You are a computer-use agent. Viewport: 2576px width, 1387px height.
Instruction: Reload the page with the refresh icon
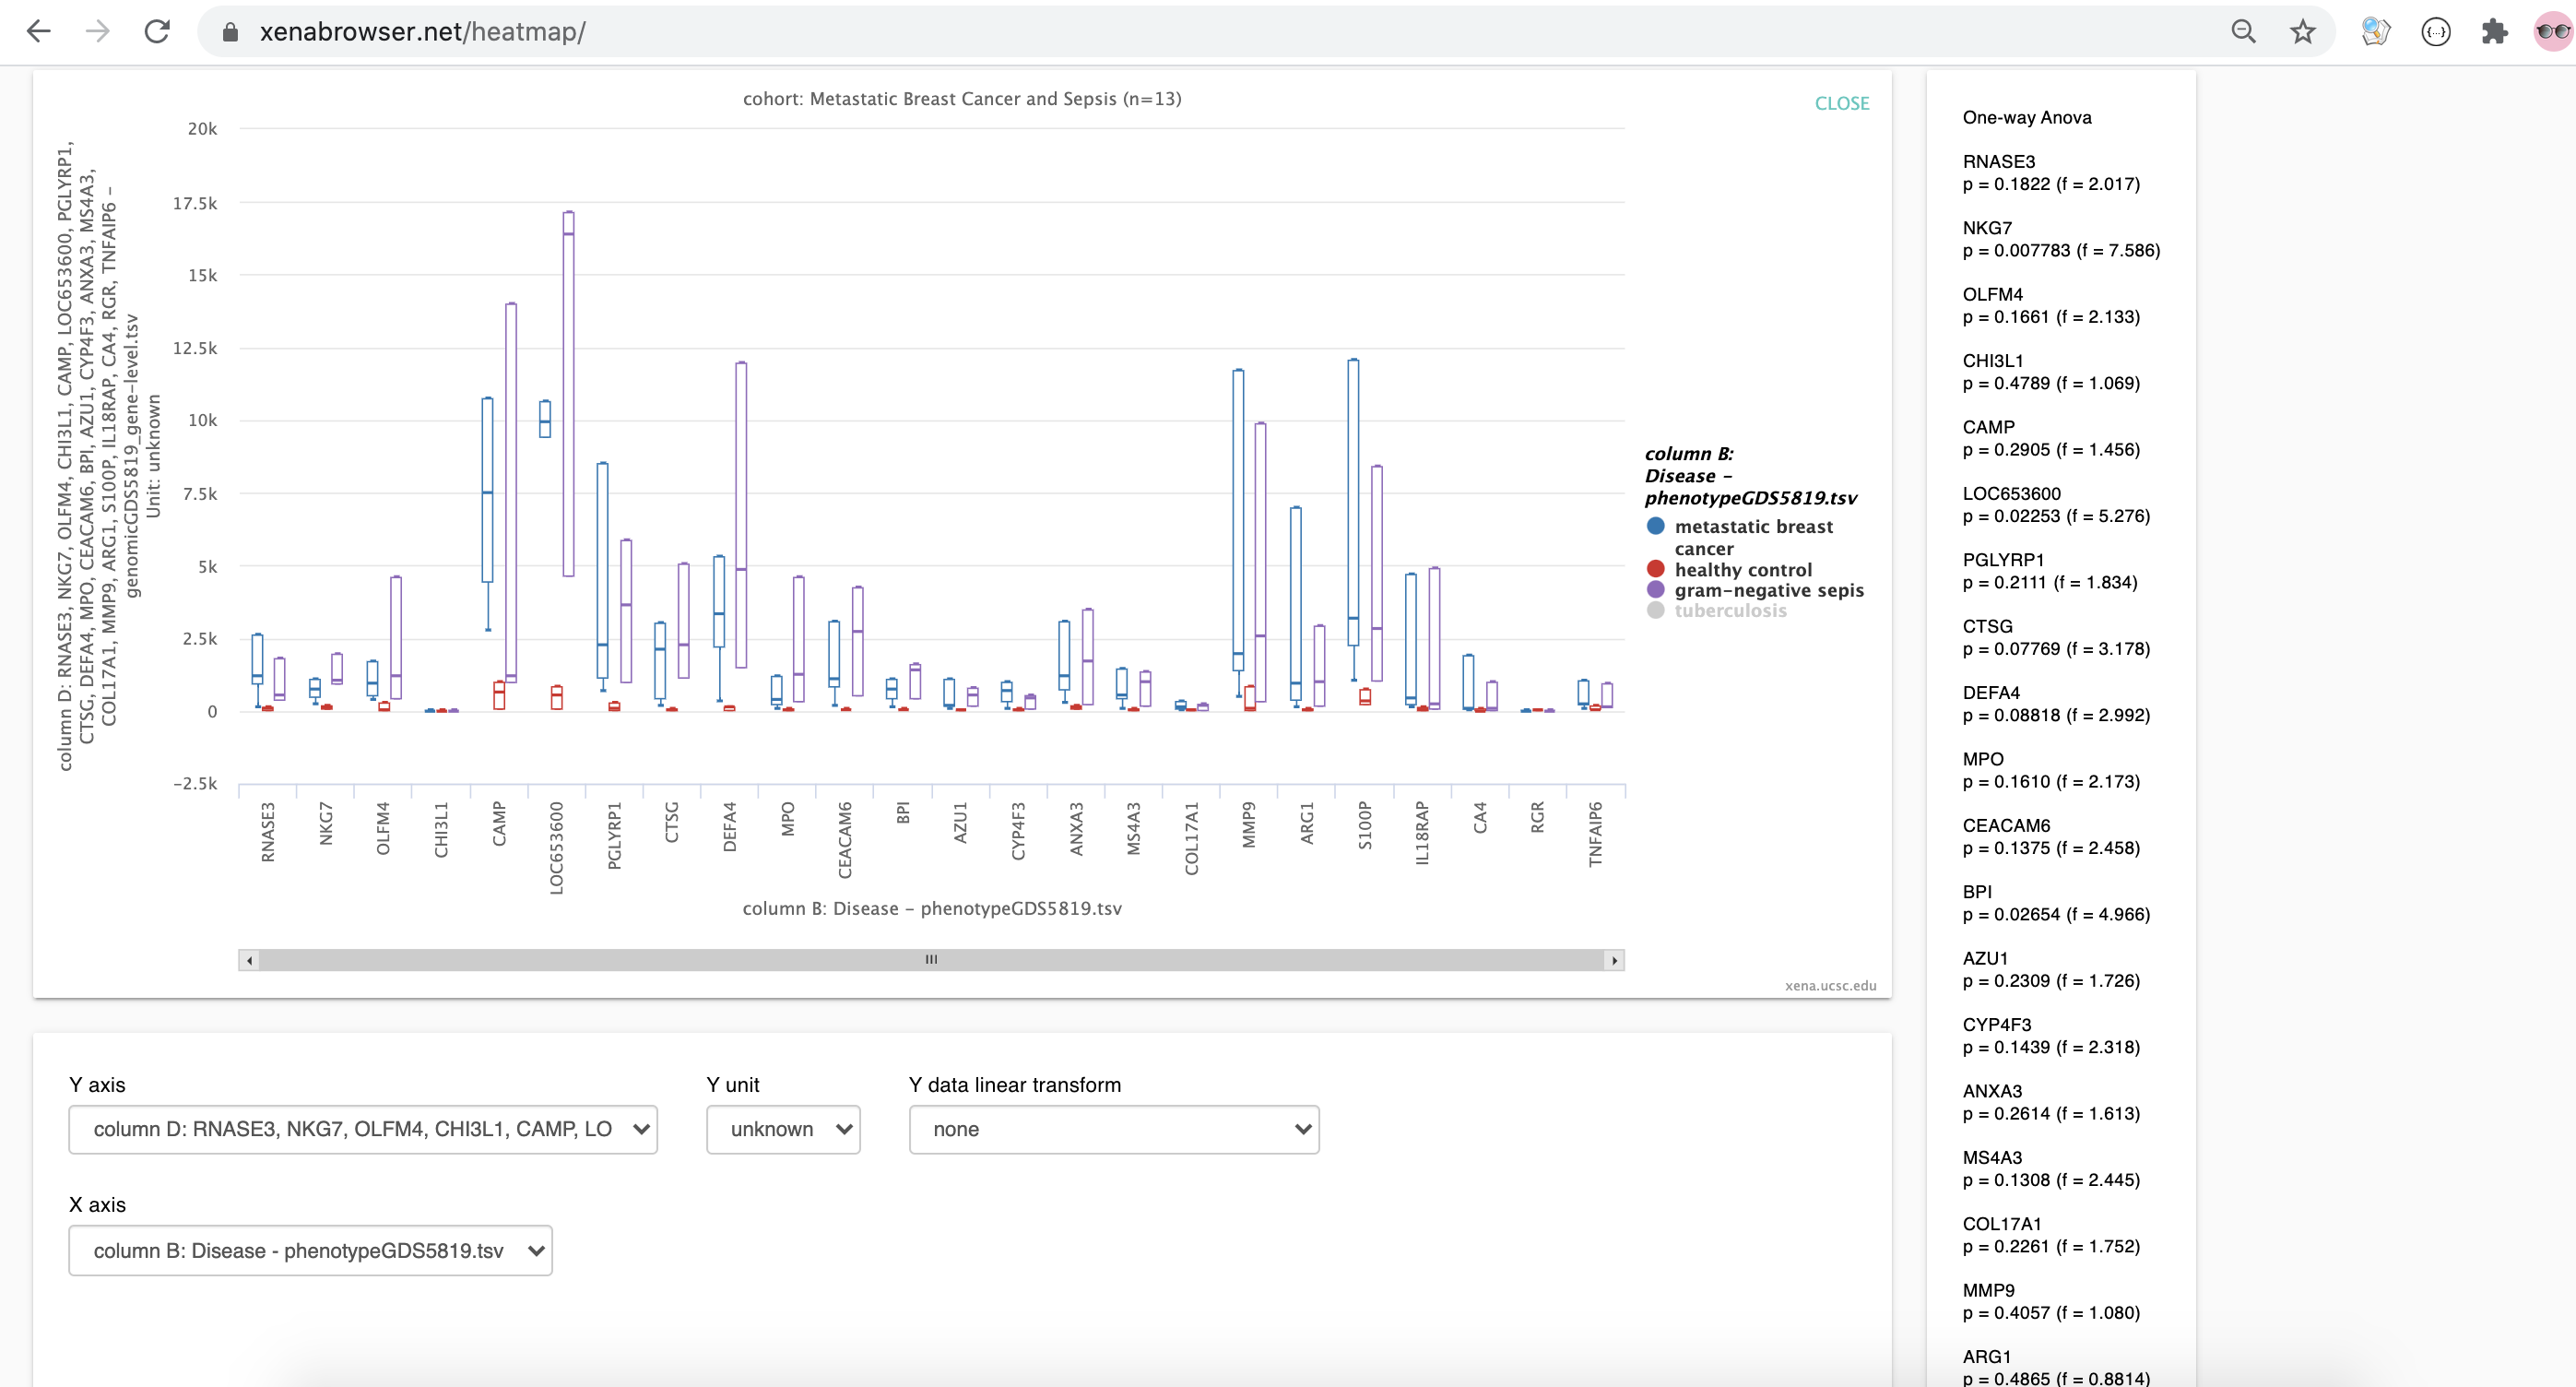[157, 31]
